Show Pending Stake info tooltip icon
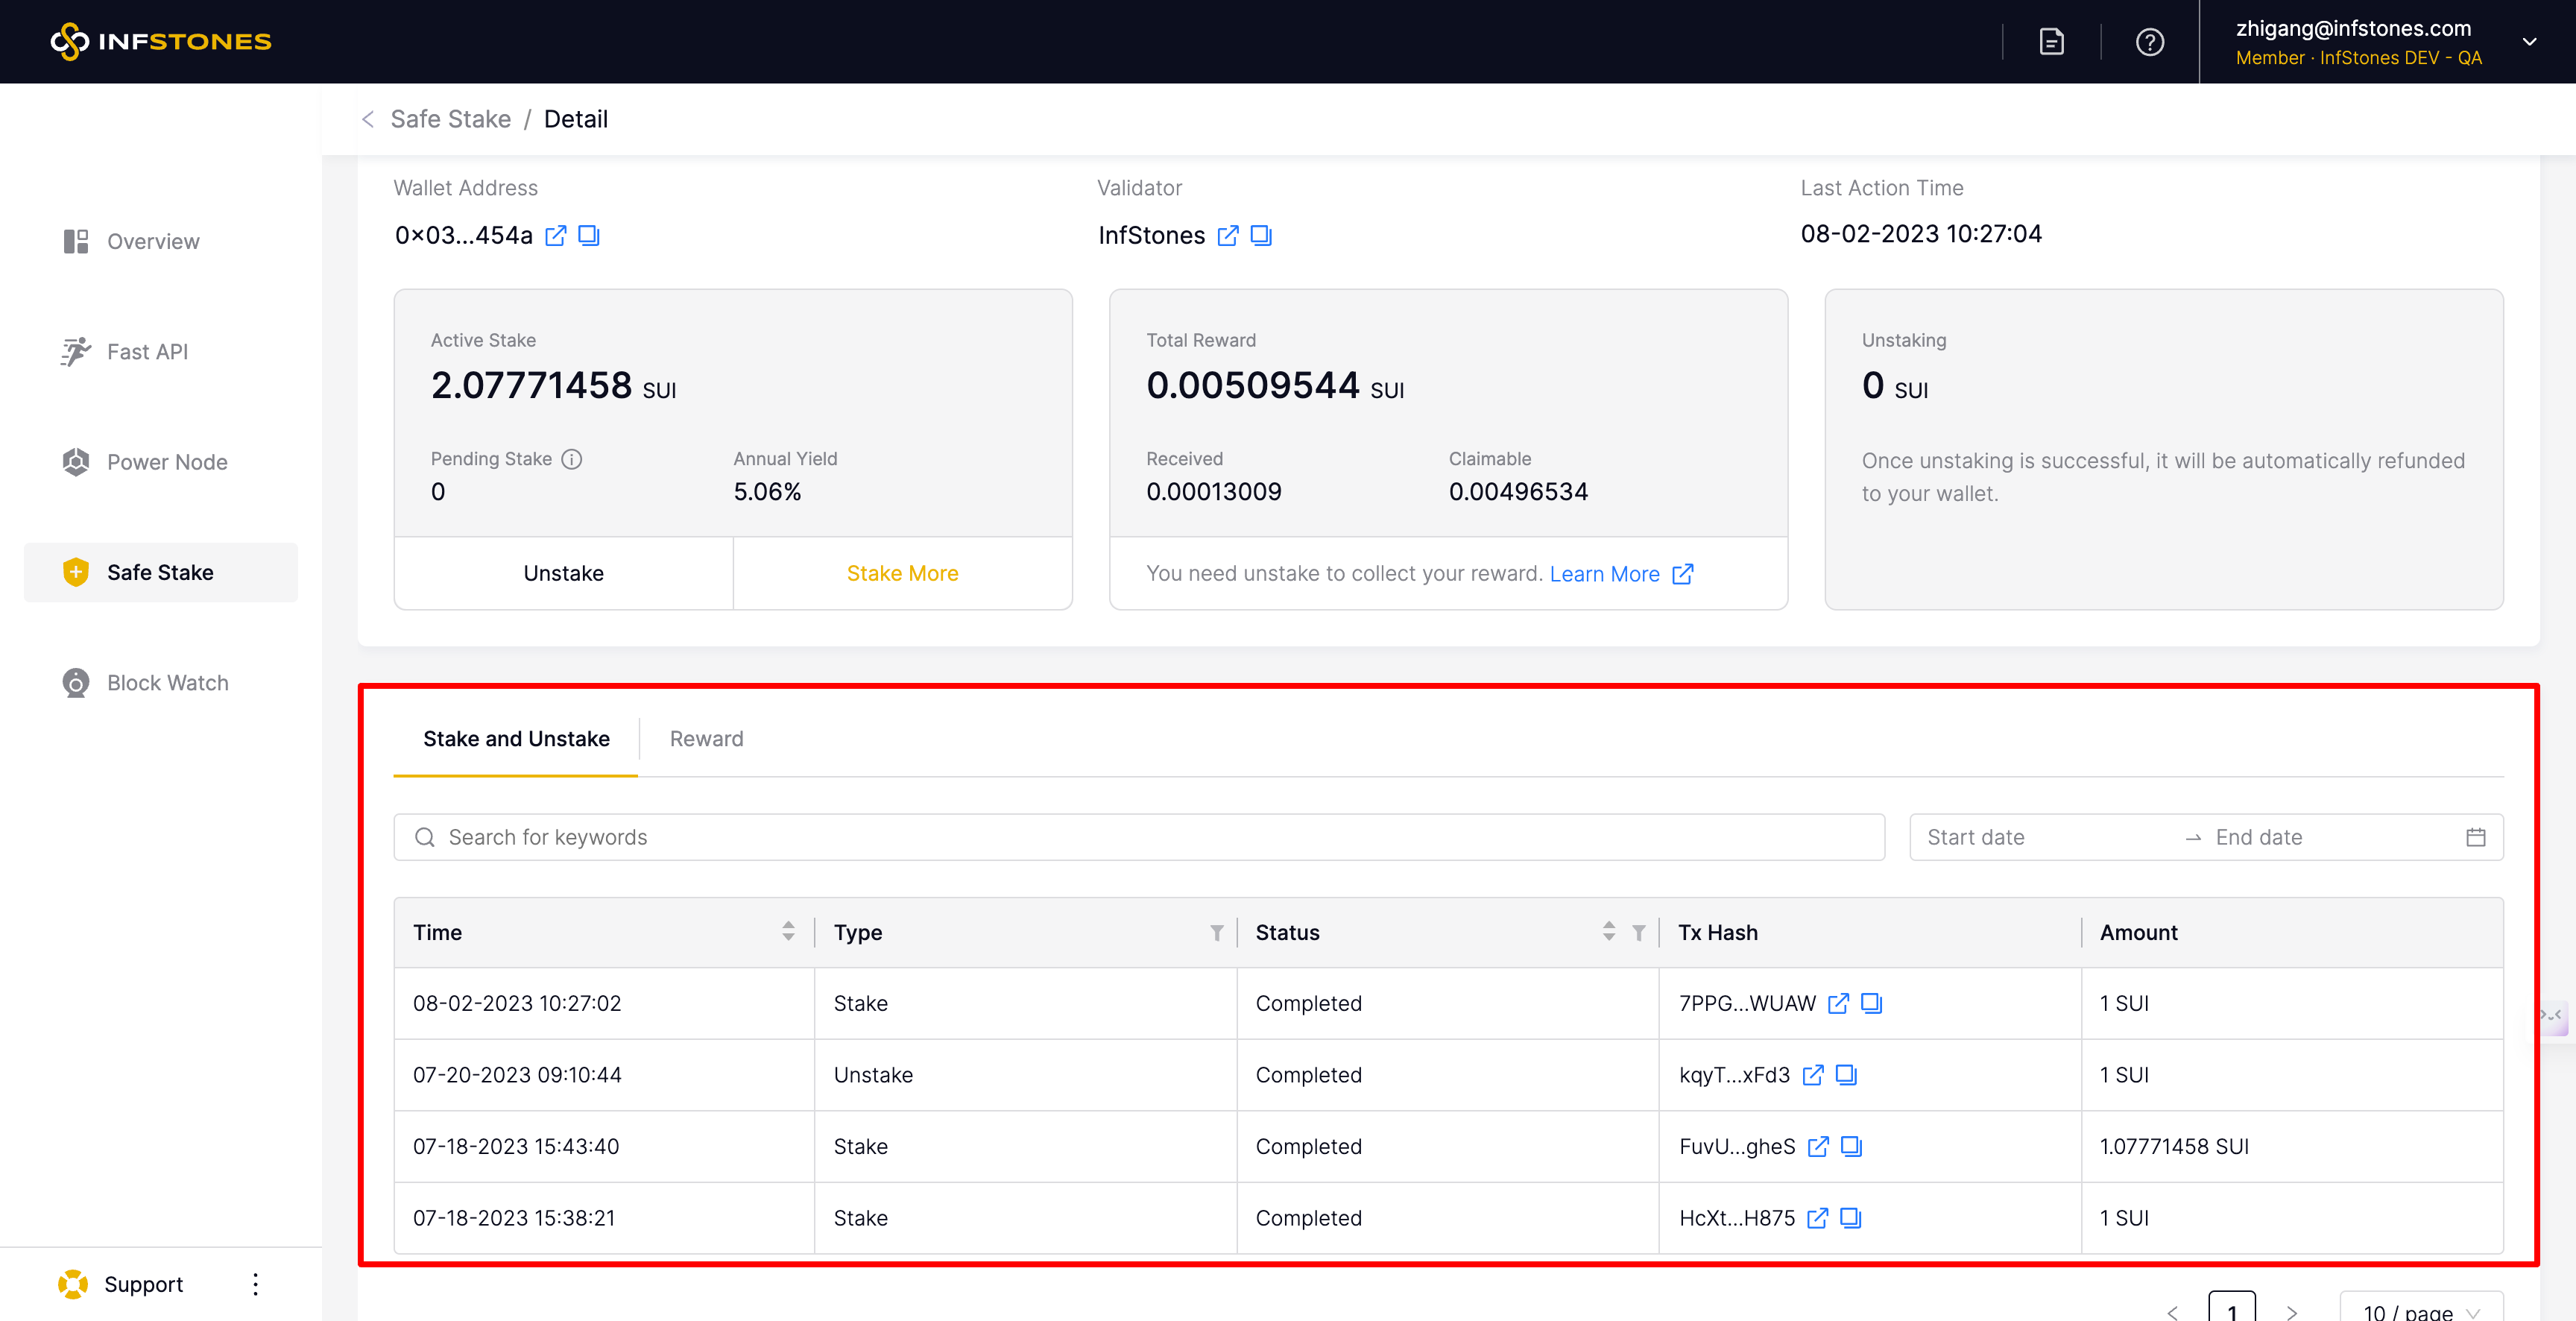The height and width of the screenshot is (1321, 2576). (572, 459)
